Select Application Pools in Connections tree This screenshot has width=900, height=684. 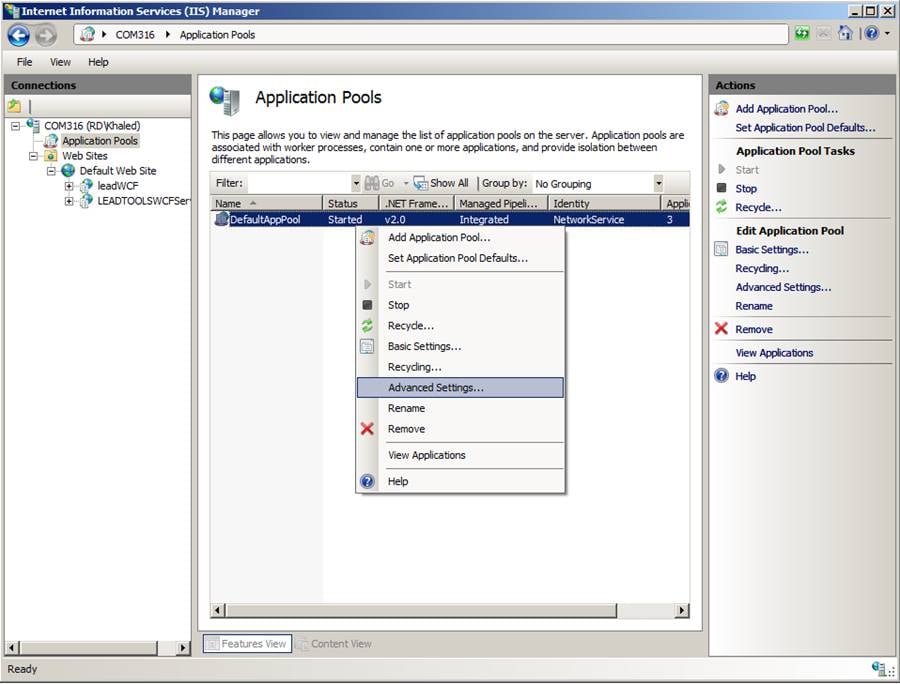[99, 141]
